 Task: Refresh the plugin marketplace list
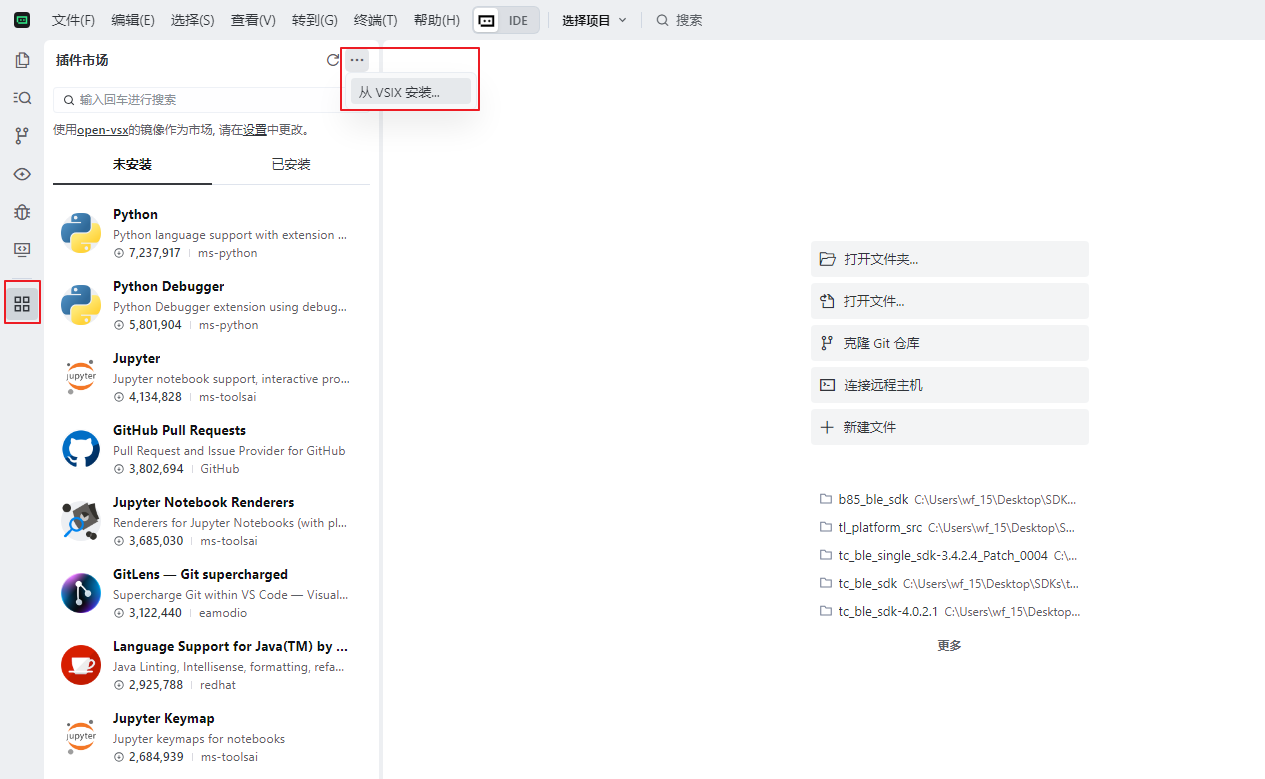point(333,60)
